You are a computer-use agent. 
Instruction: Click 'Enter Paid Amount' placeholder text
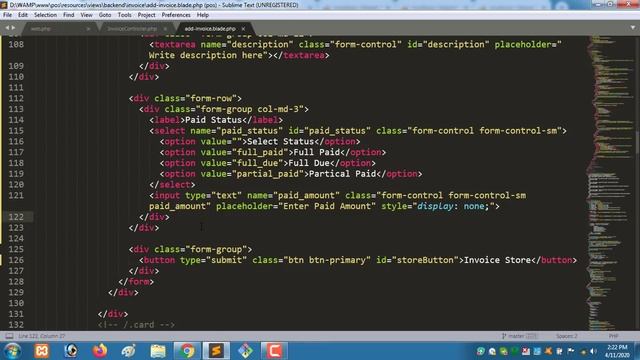click(x=327, y=206)
